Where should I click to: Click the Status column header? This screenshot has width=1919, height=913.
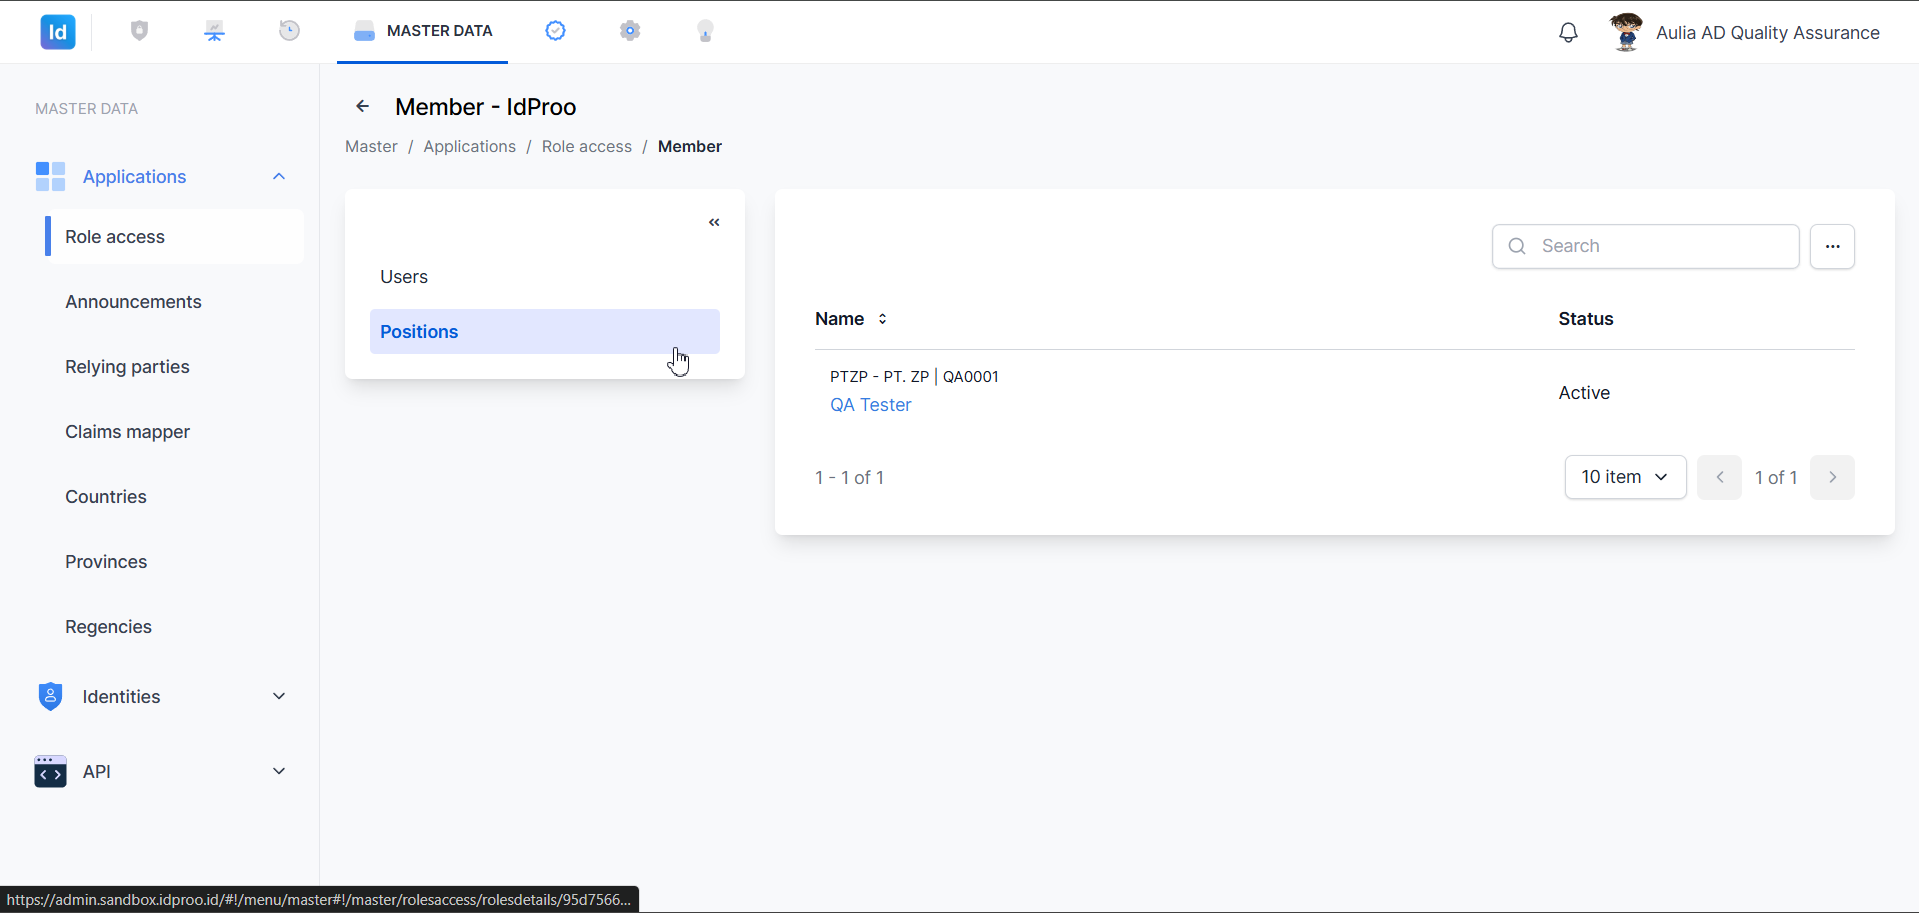pos(1585,319)
